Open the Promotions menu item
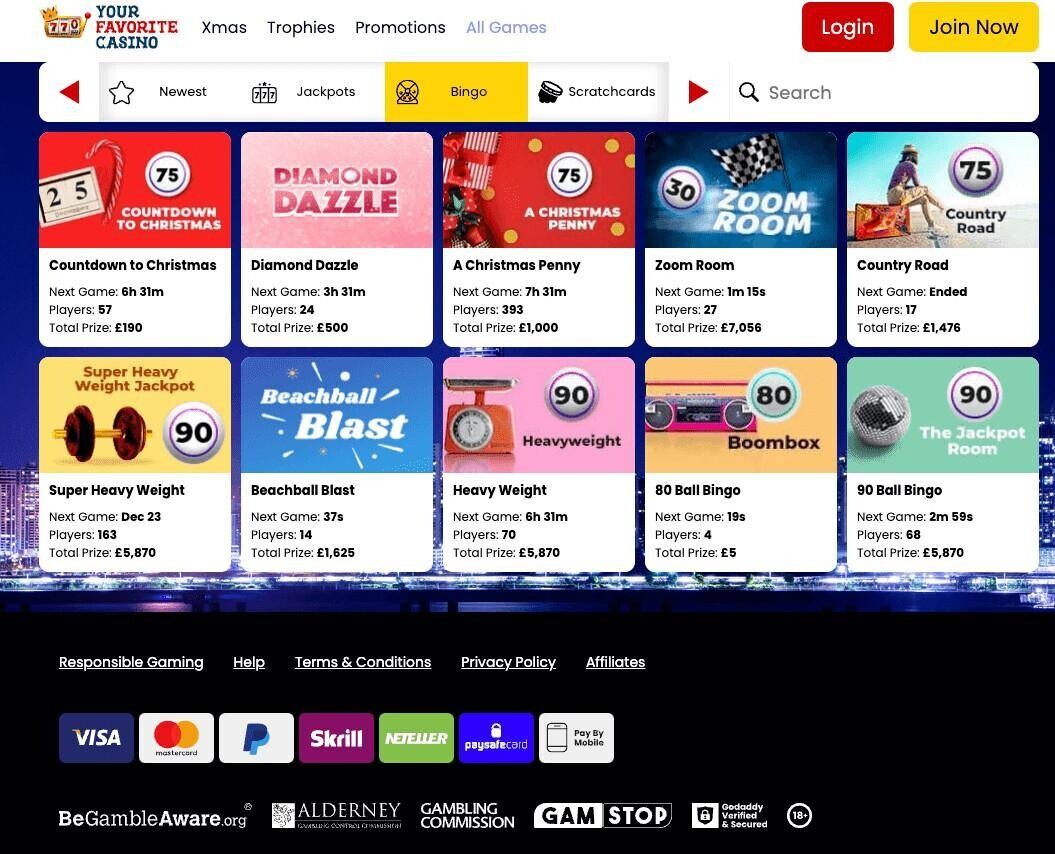1055x854 pixels. pyautogui.click(x=400, y=27)
